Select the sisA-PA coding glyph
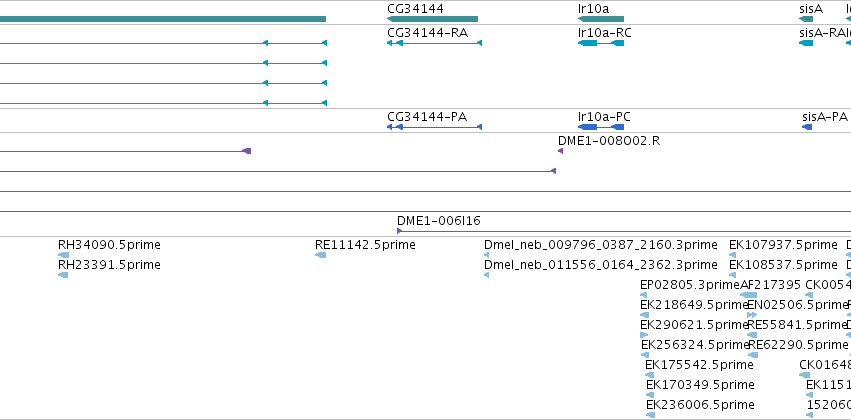851x420 pixels. tap(807, 127)
